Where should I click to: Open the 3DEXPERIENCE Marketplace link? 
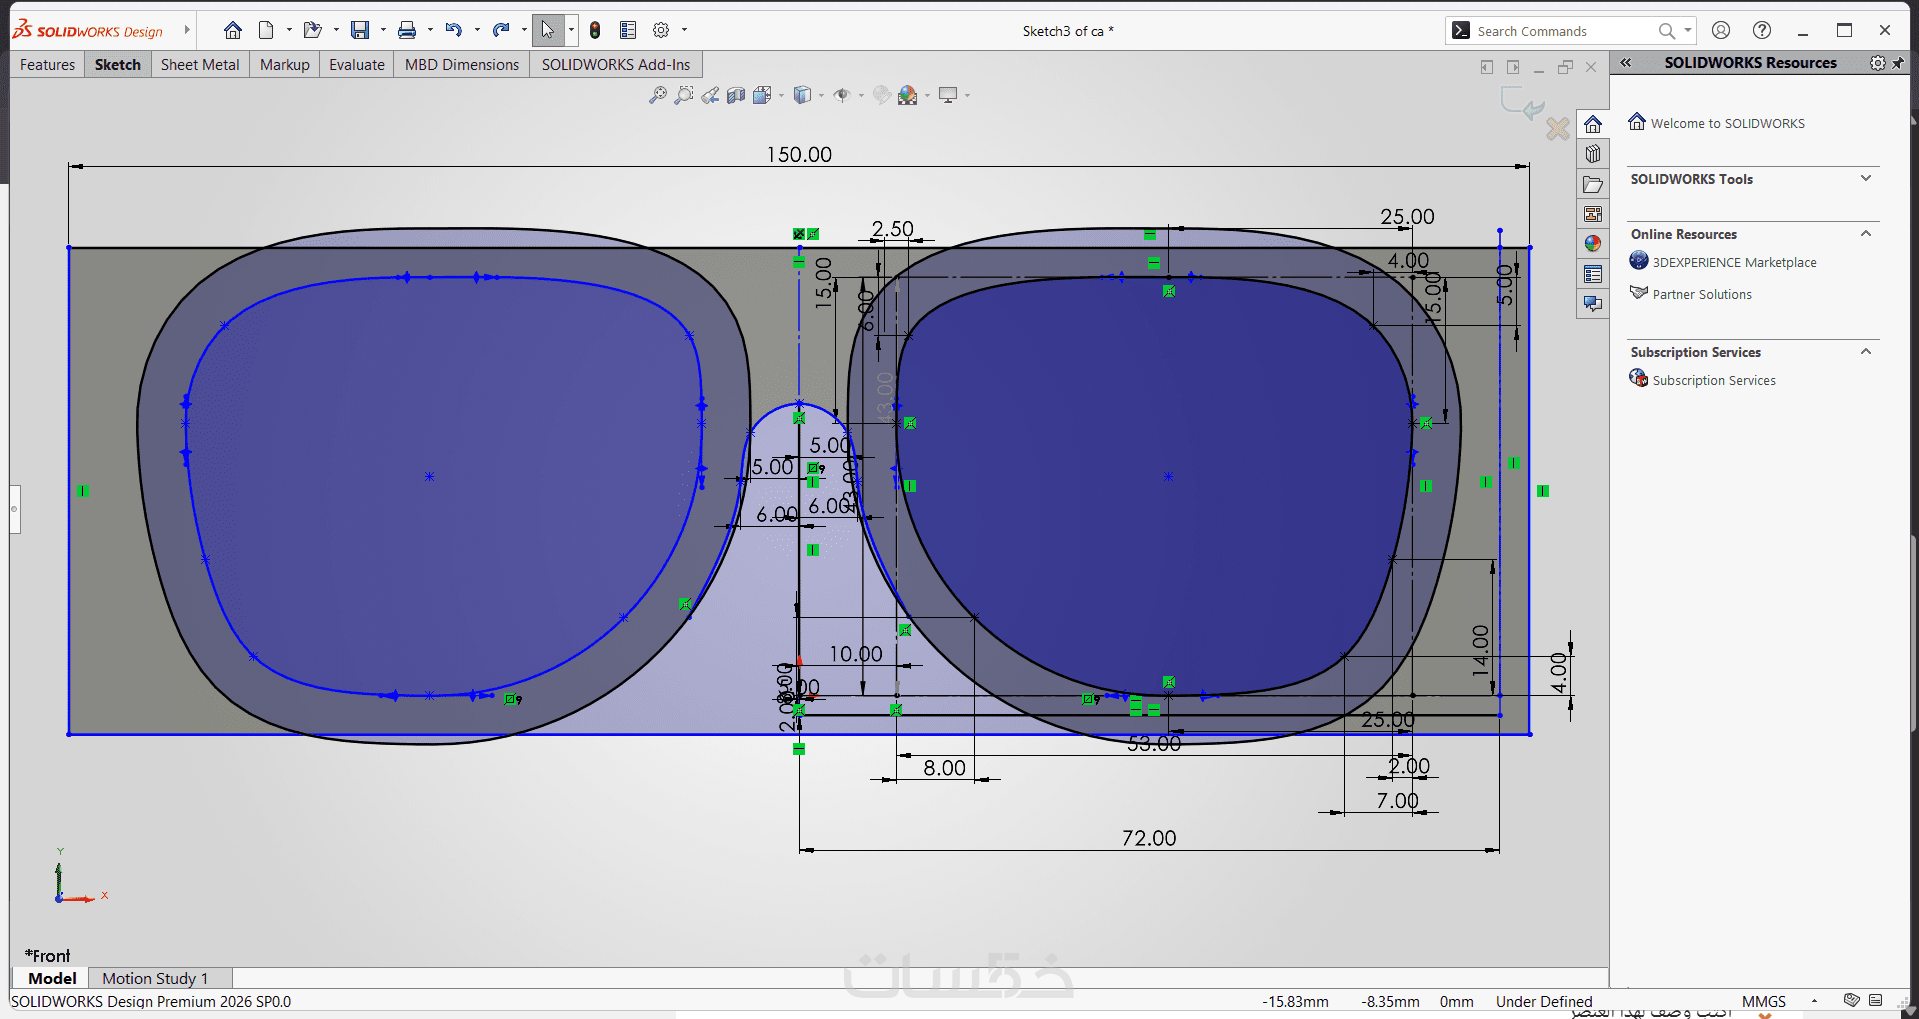pos(1734,263)
